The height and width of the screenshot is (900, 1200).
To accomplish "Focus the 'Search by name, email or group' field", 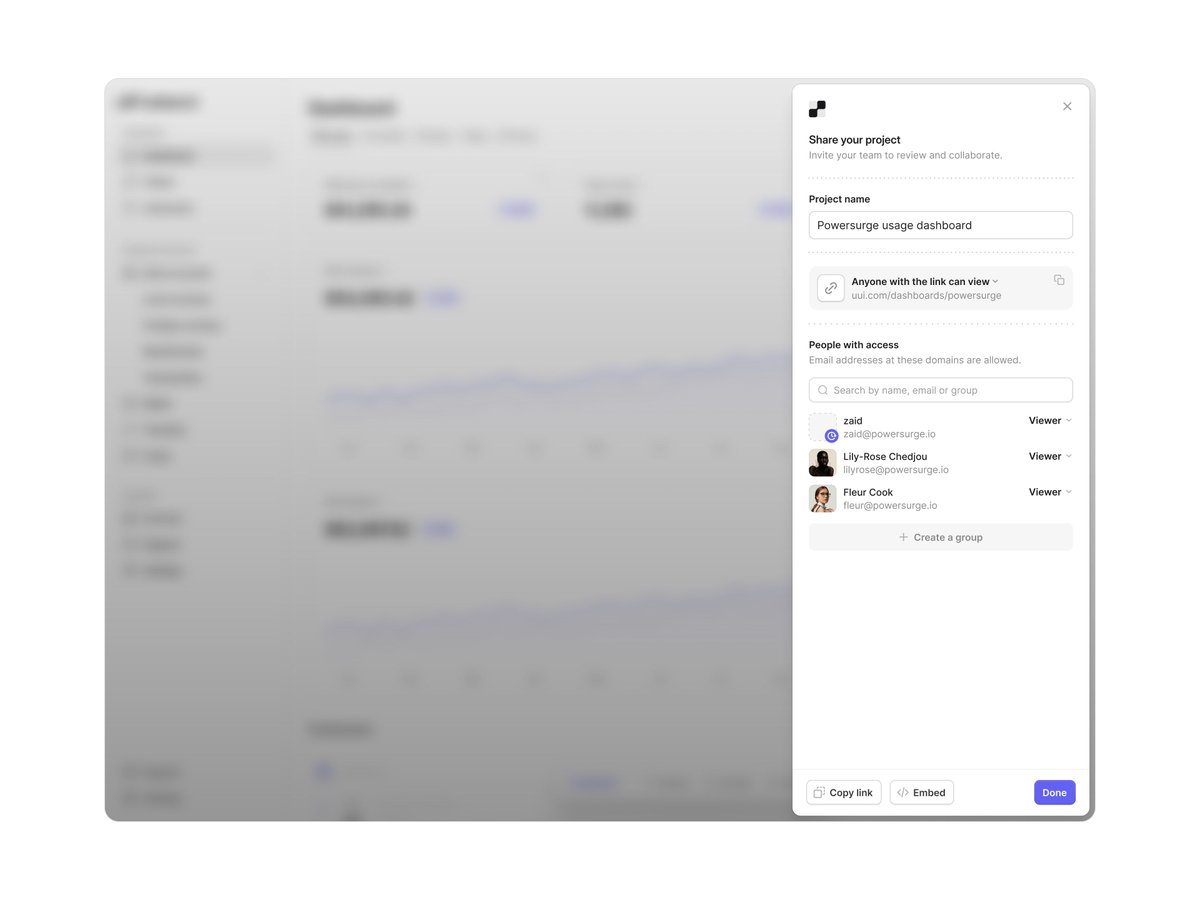I will [x=940, y=390].
